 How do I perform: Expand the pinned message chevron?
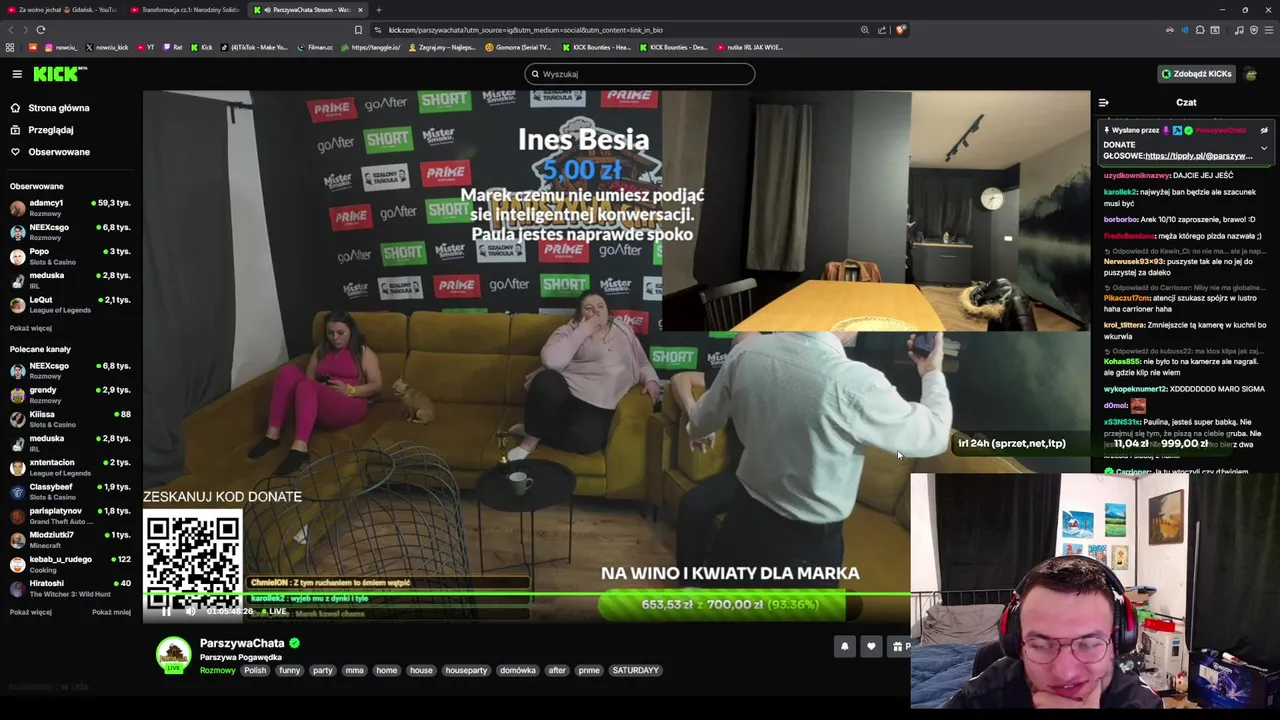(1264, 148)
